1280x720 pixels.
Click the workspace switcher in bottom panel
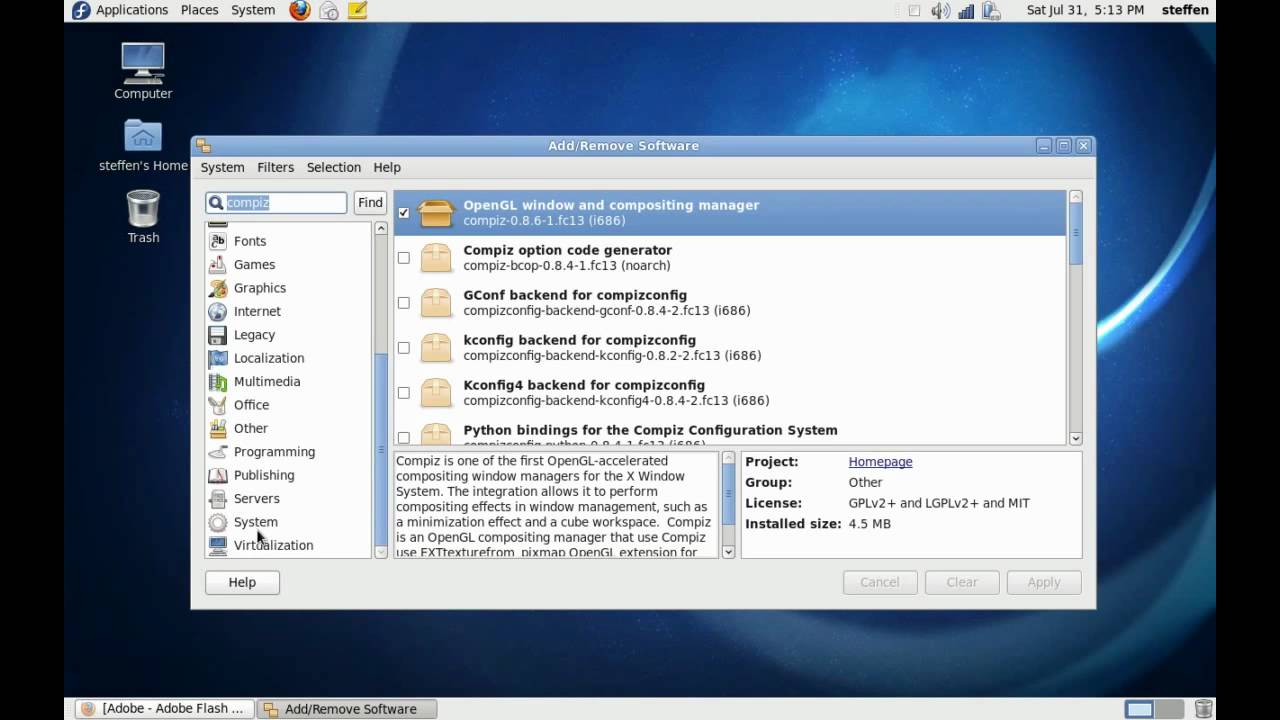pos(1154,709)
